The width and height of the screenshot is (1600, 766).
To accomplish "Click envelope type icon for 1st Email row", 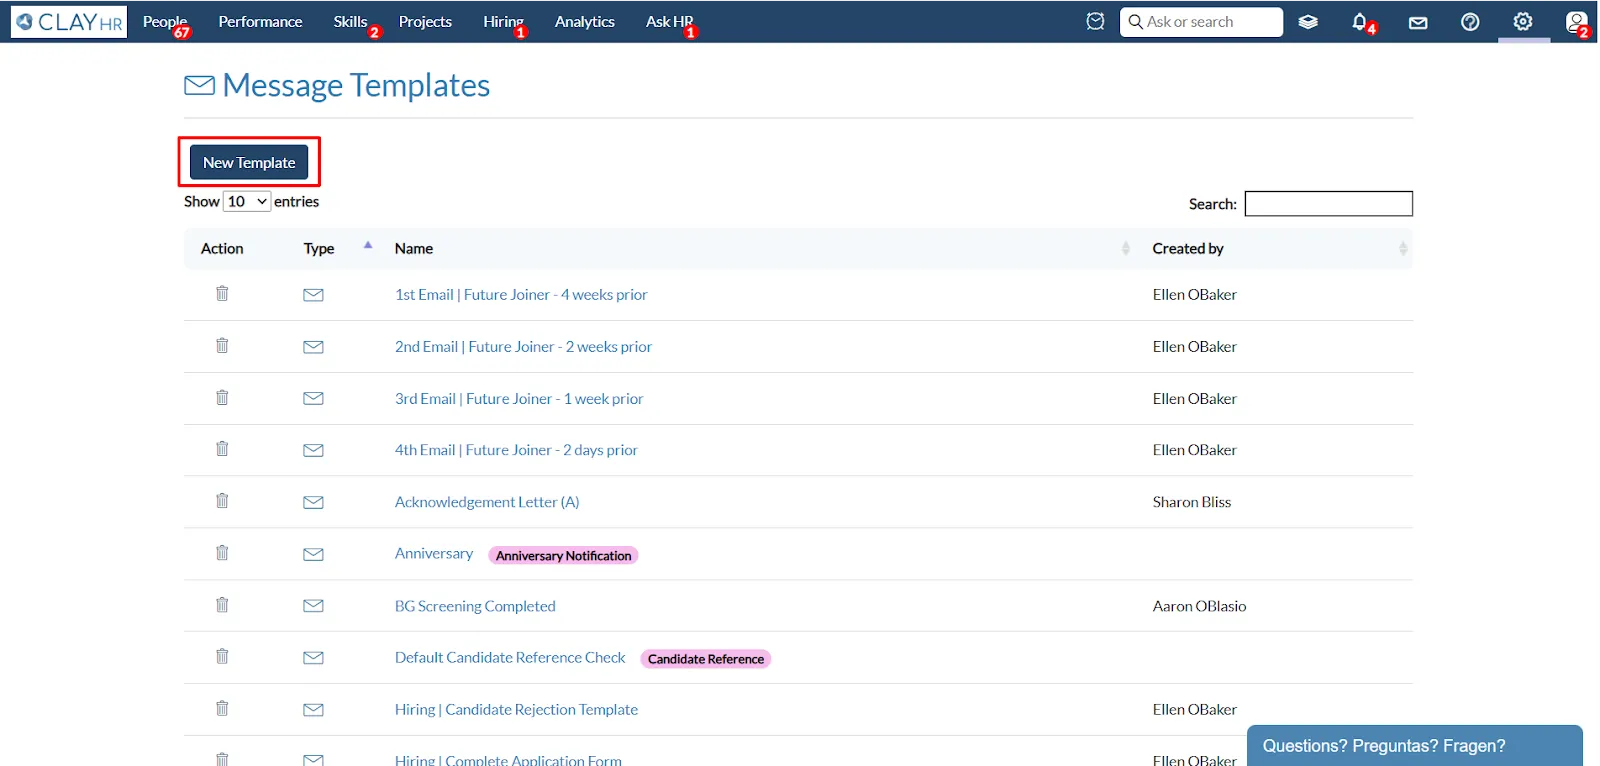I will [x=313, y=295].
